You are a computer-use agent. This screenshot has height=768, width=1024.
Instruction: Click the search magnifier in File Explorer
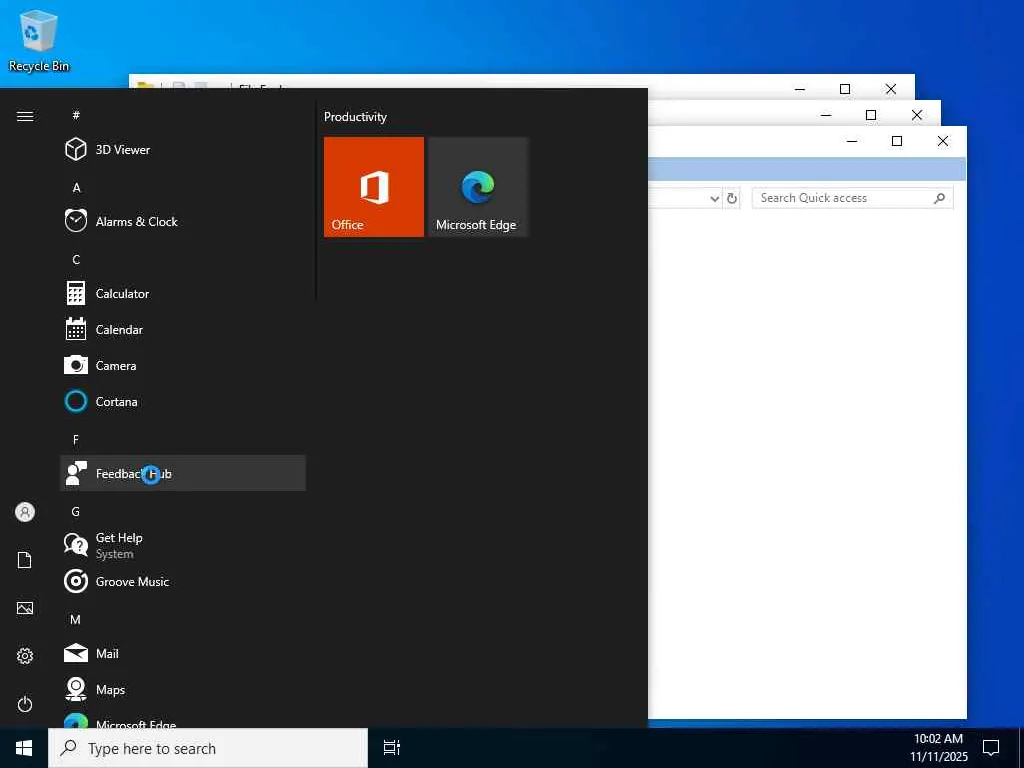[939, 198]
